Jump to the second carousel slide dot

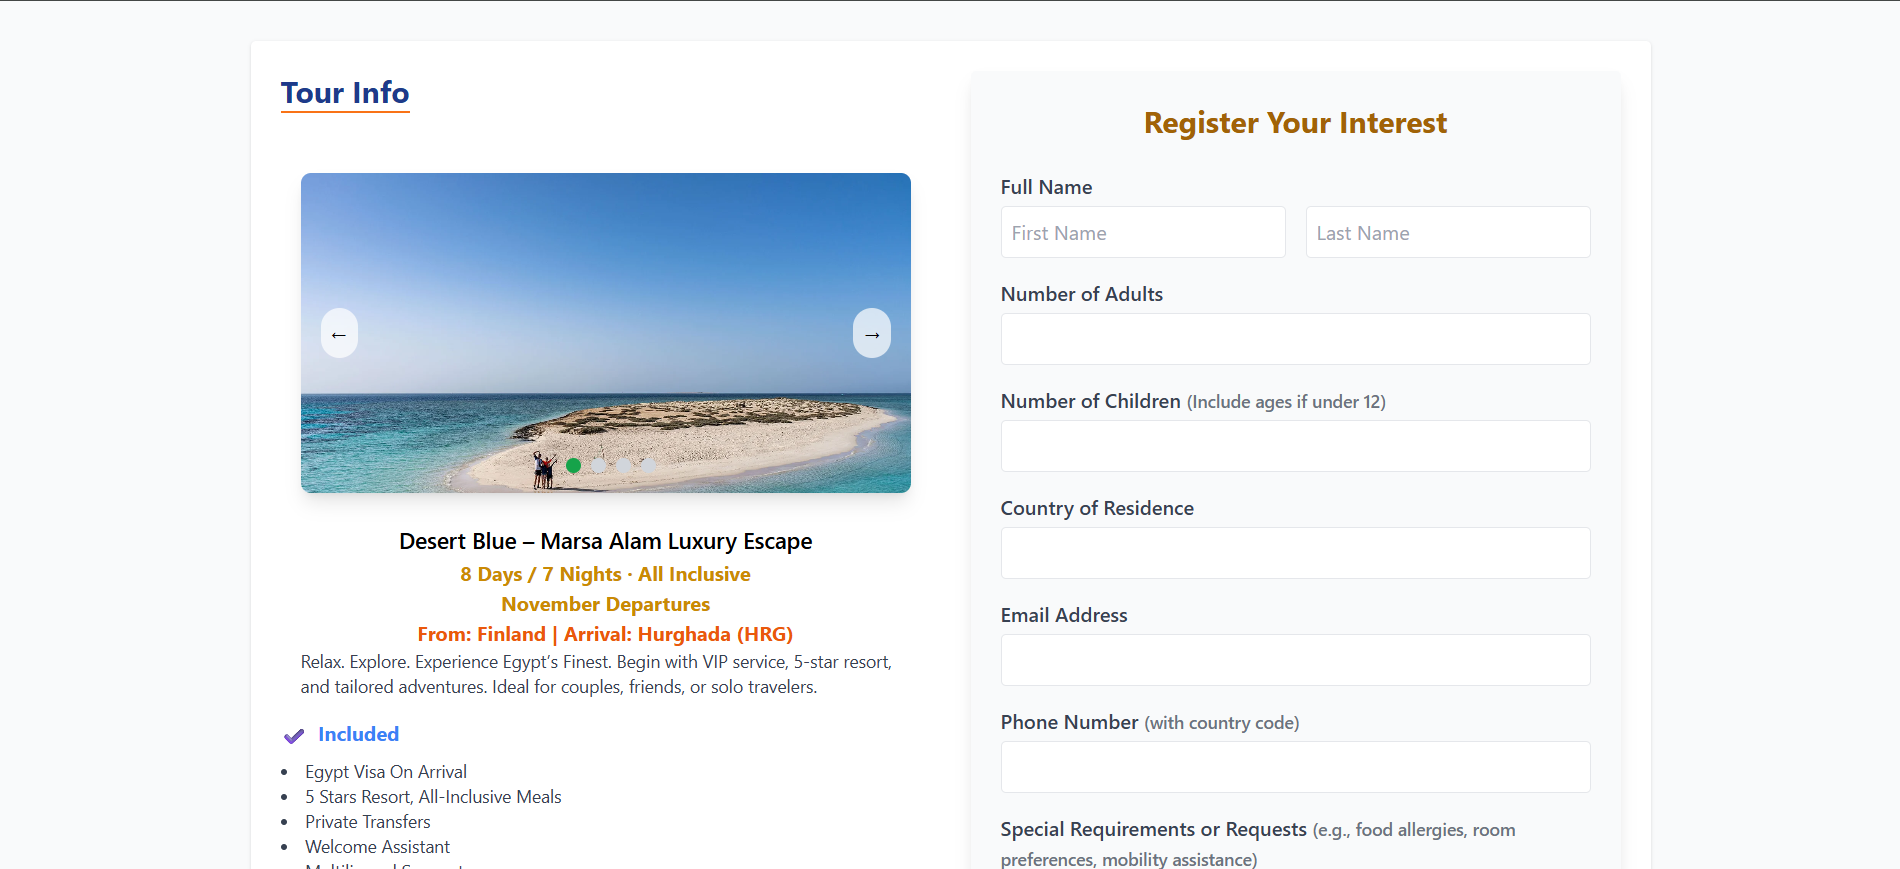598,465
